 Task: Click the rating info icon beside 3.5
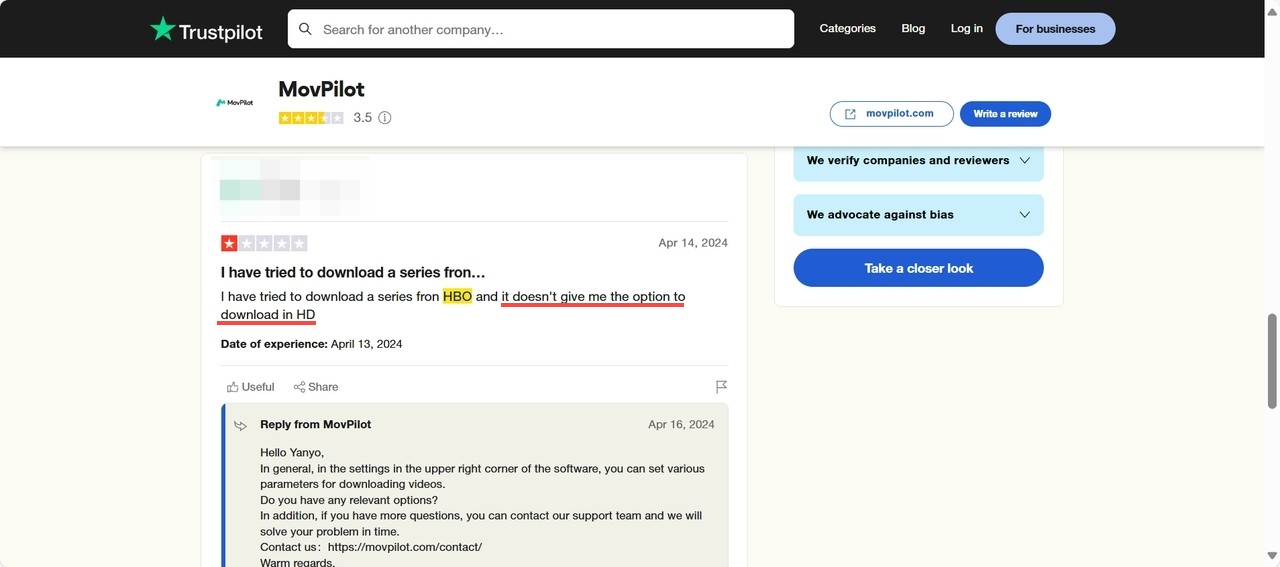(385, 118)
